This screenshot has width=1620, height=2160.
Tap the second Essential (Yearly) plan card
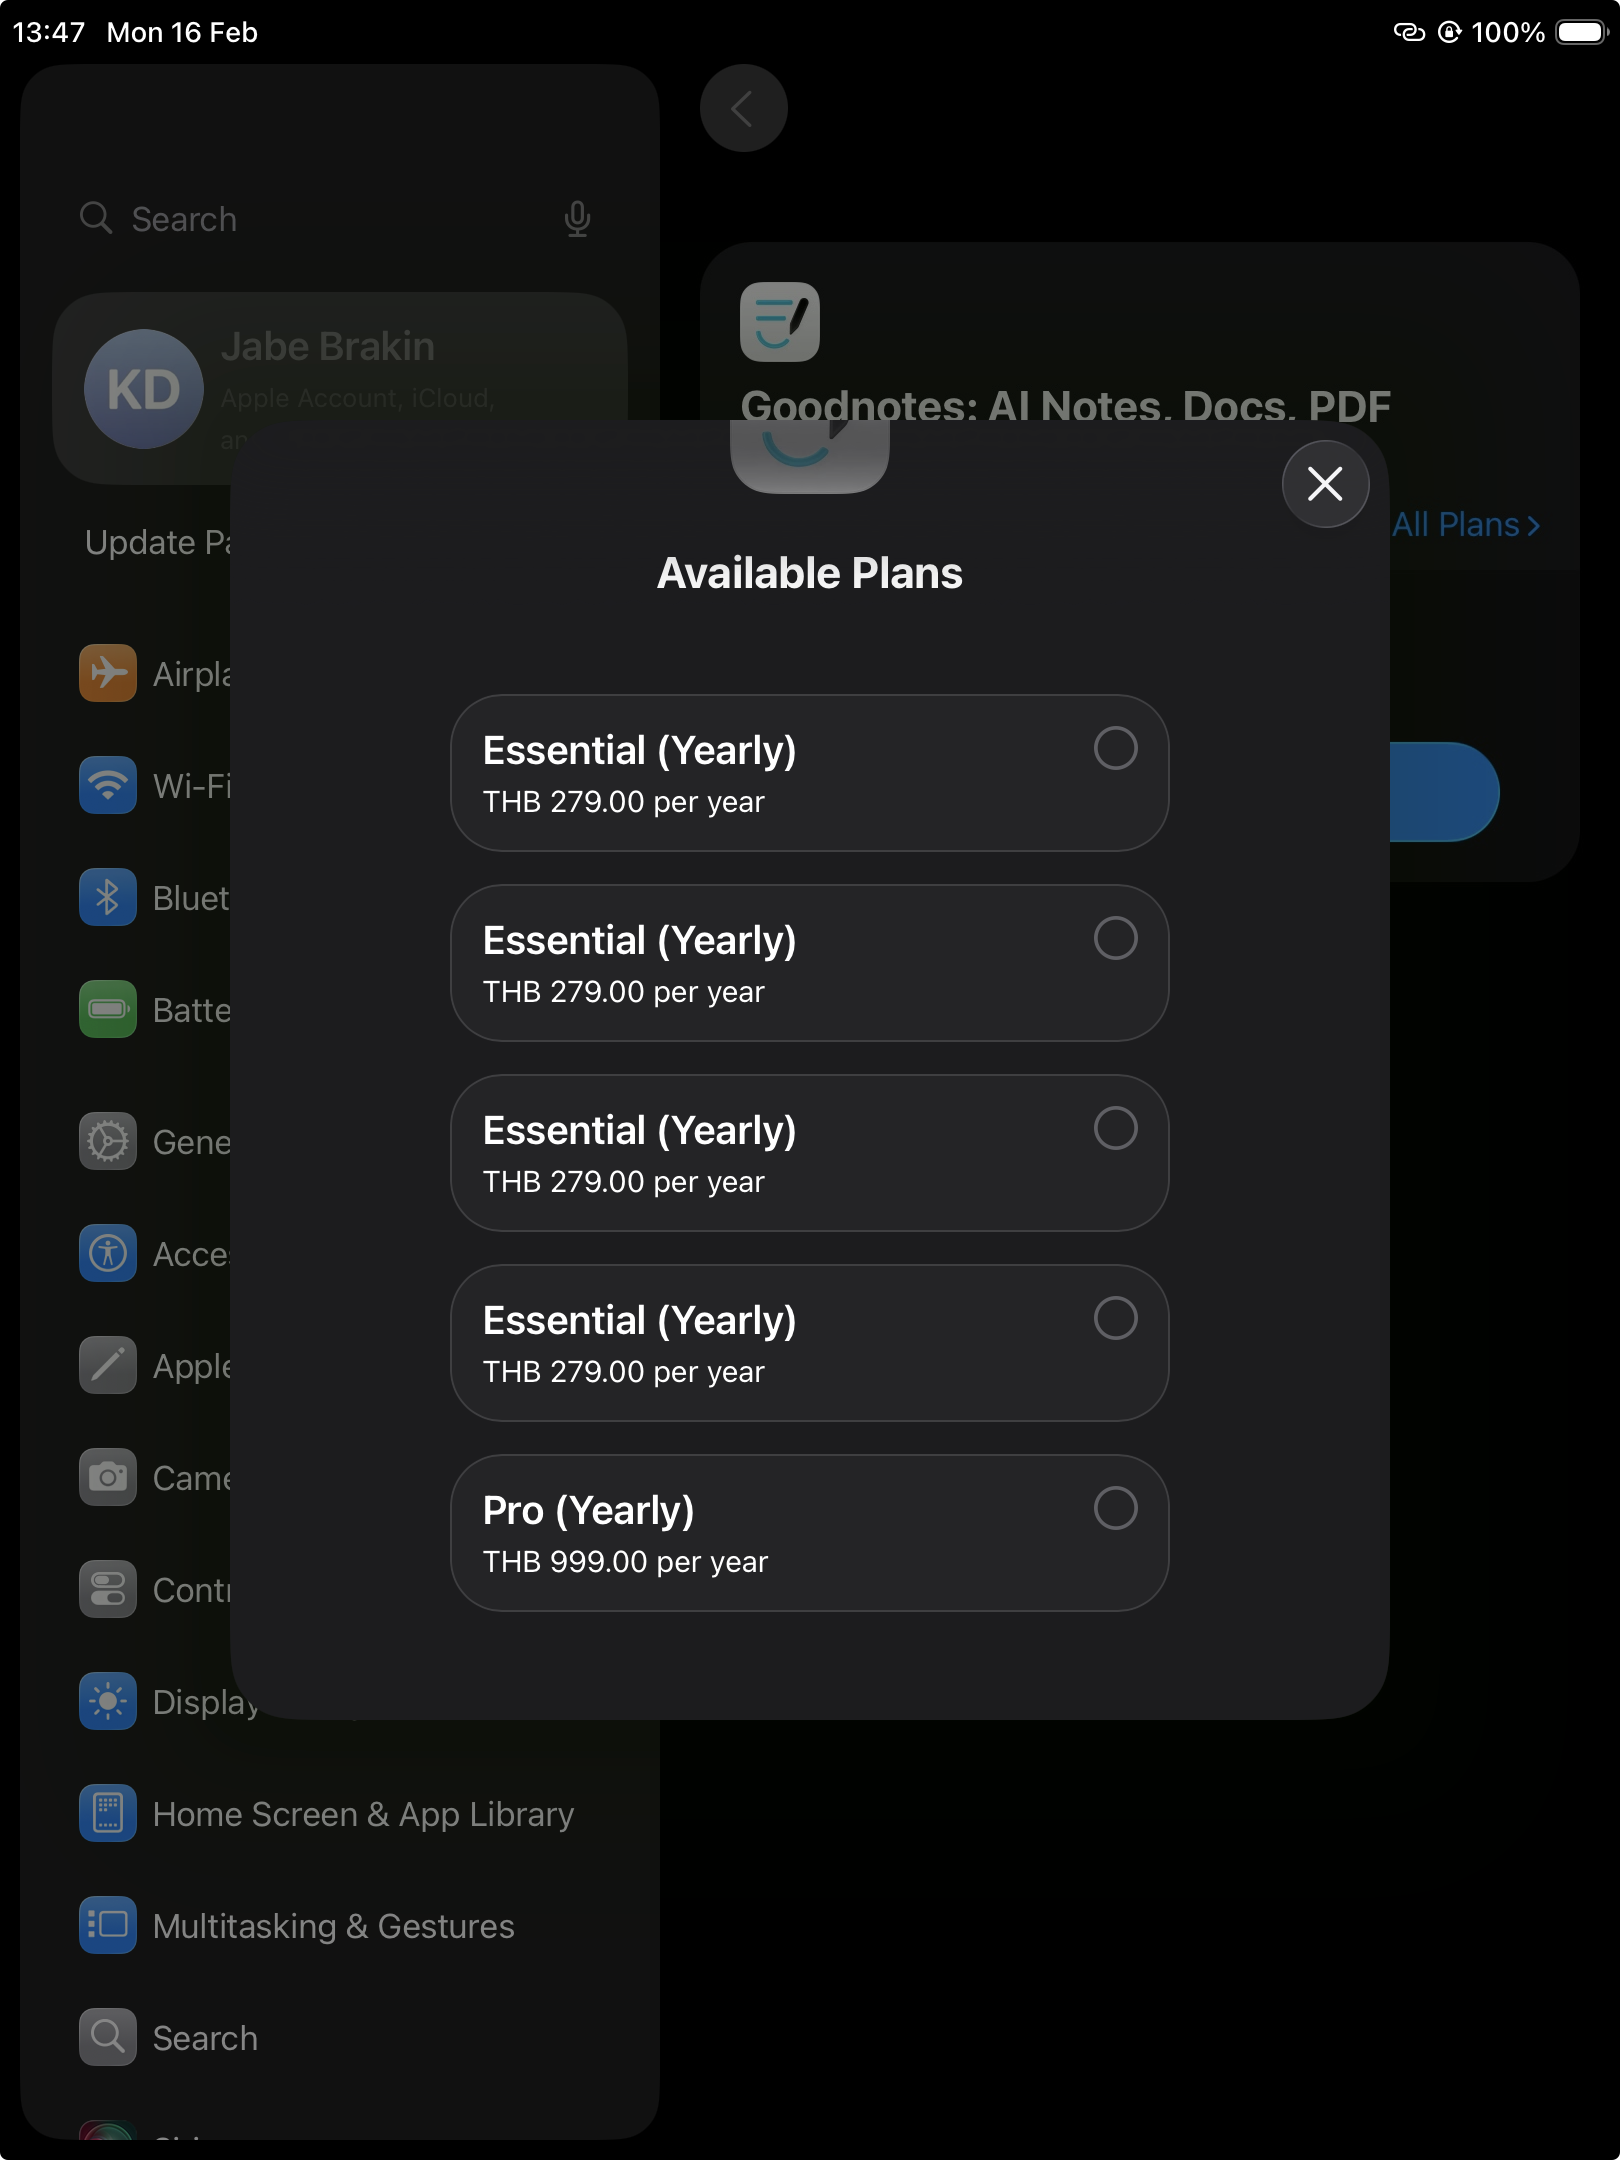pyautogui.click(x=809, y=963)
